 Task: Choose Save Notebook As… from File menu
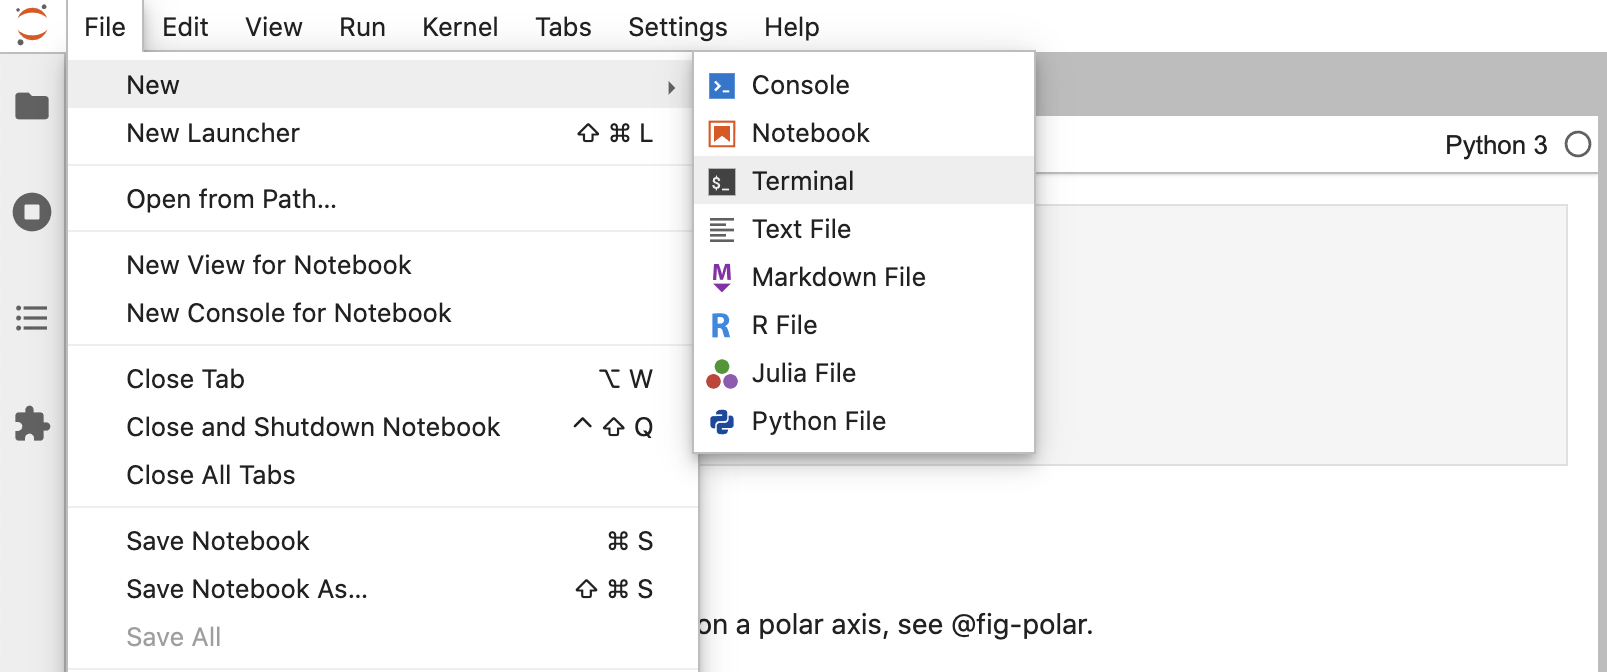[x=247, y=589]
